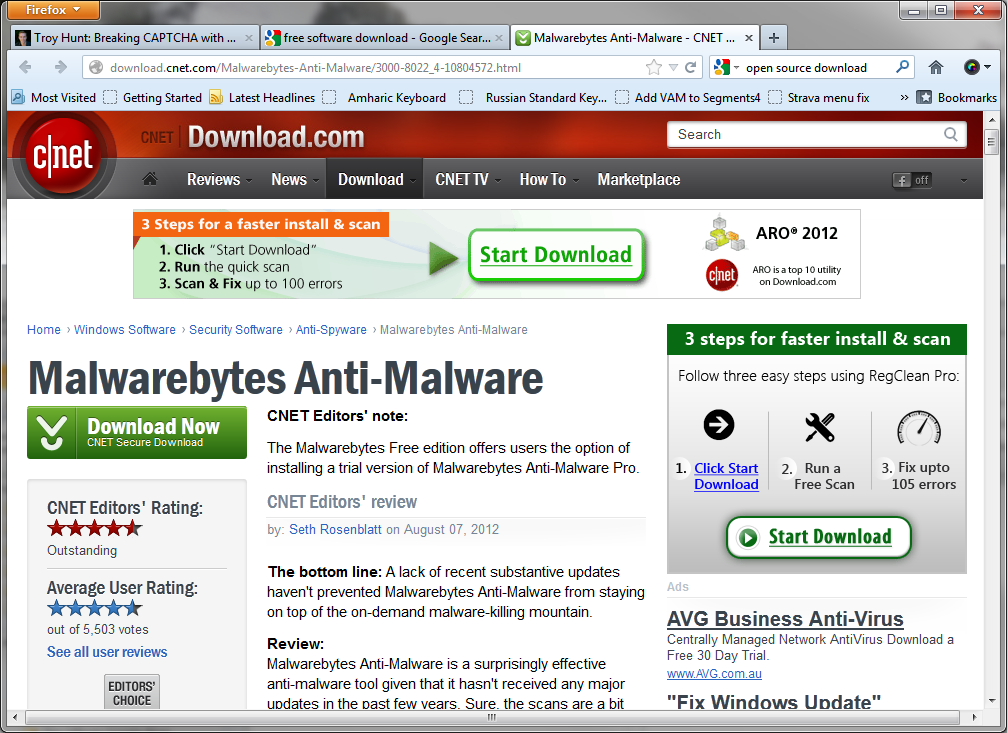1007x733 pixels.
Task: Click CNET site search magnifier icon
Action: pyautogui.click(x=950, y=134)
